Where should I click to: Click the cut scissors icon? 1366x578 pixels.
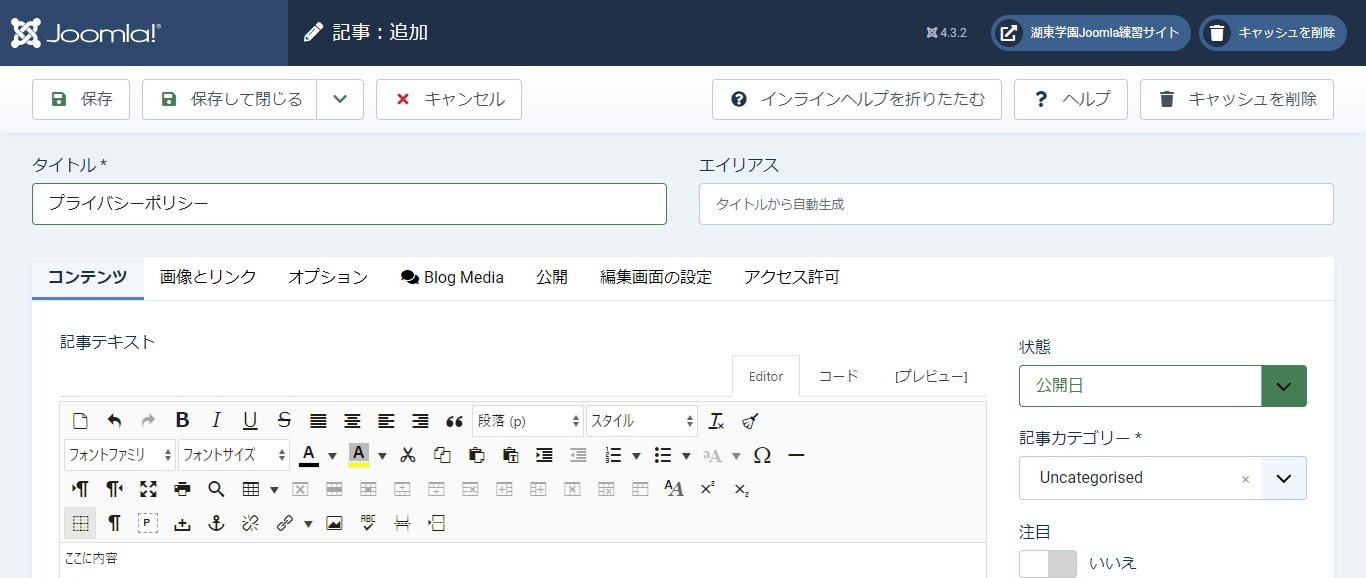point(408,455)
